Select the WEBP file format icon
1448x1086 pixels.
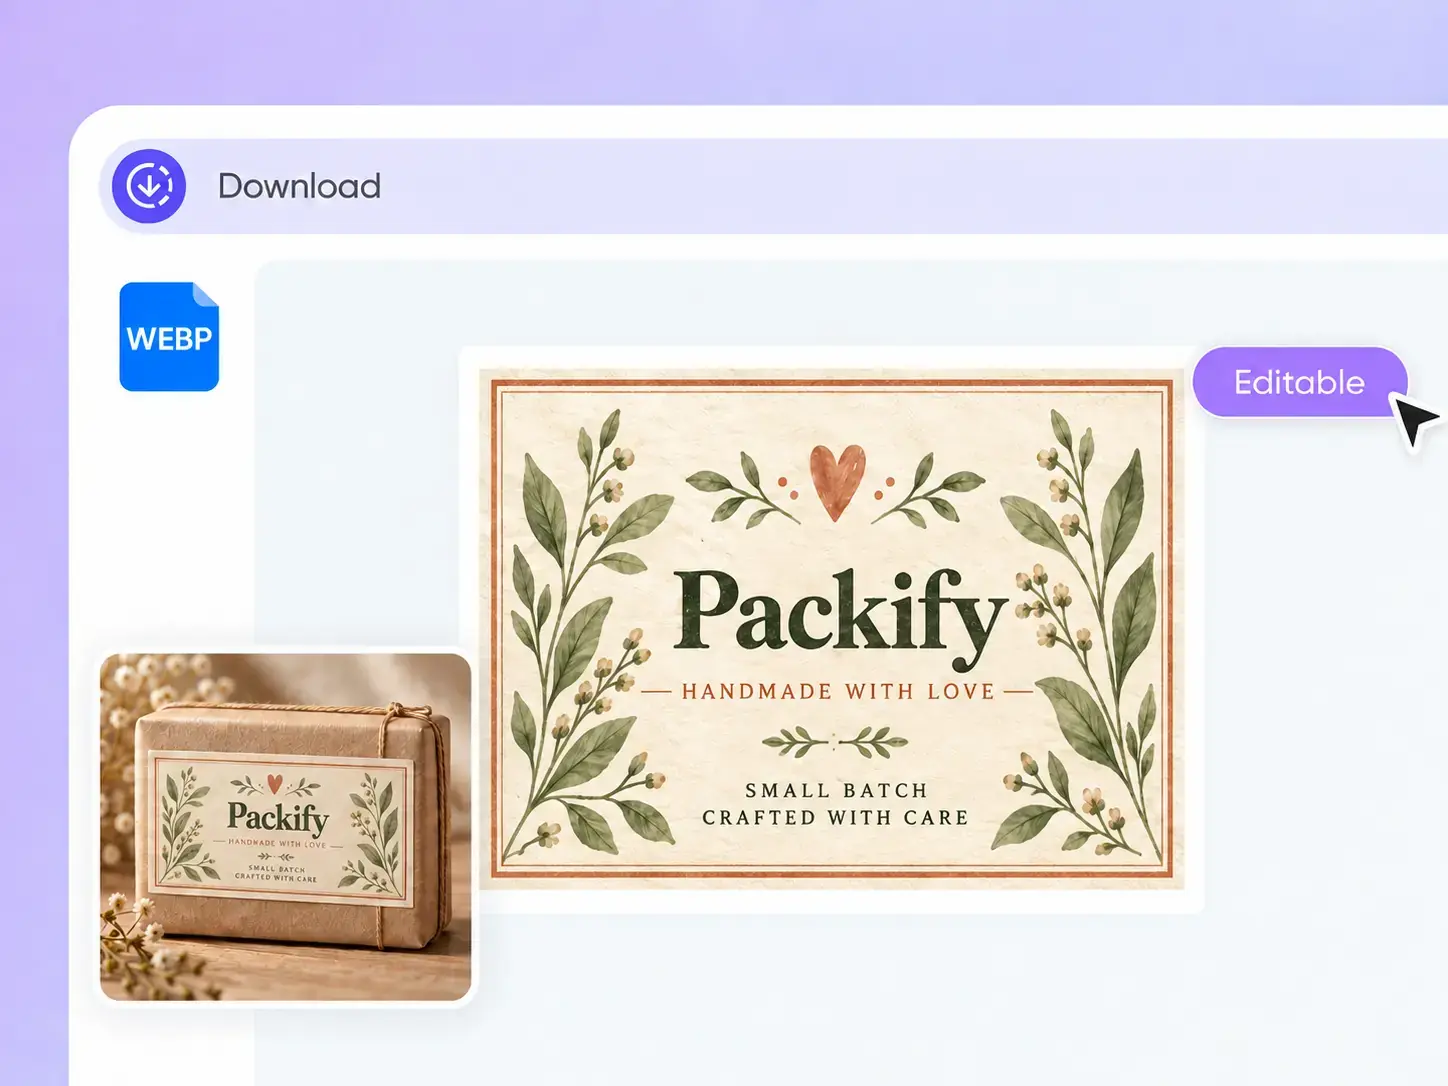click(x=169, y=337)
